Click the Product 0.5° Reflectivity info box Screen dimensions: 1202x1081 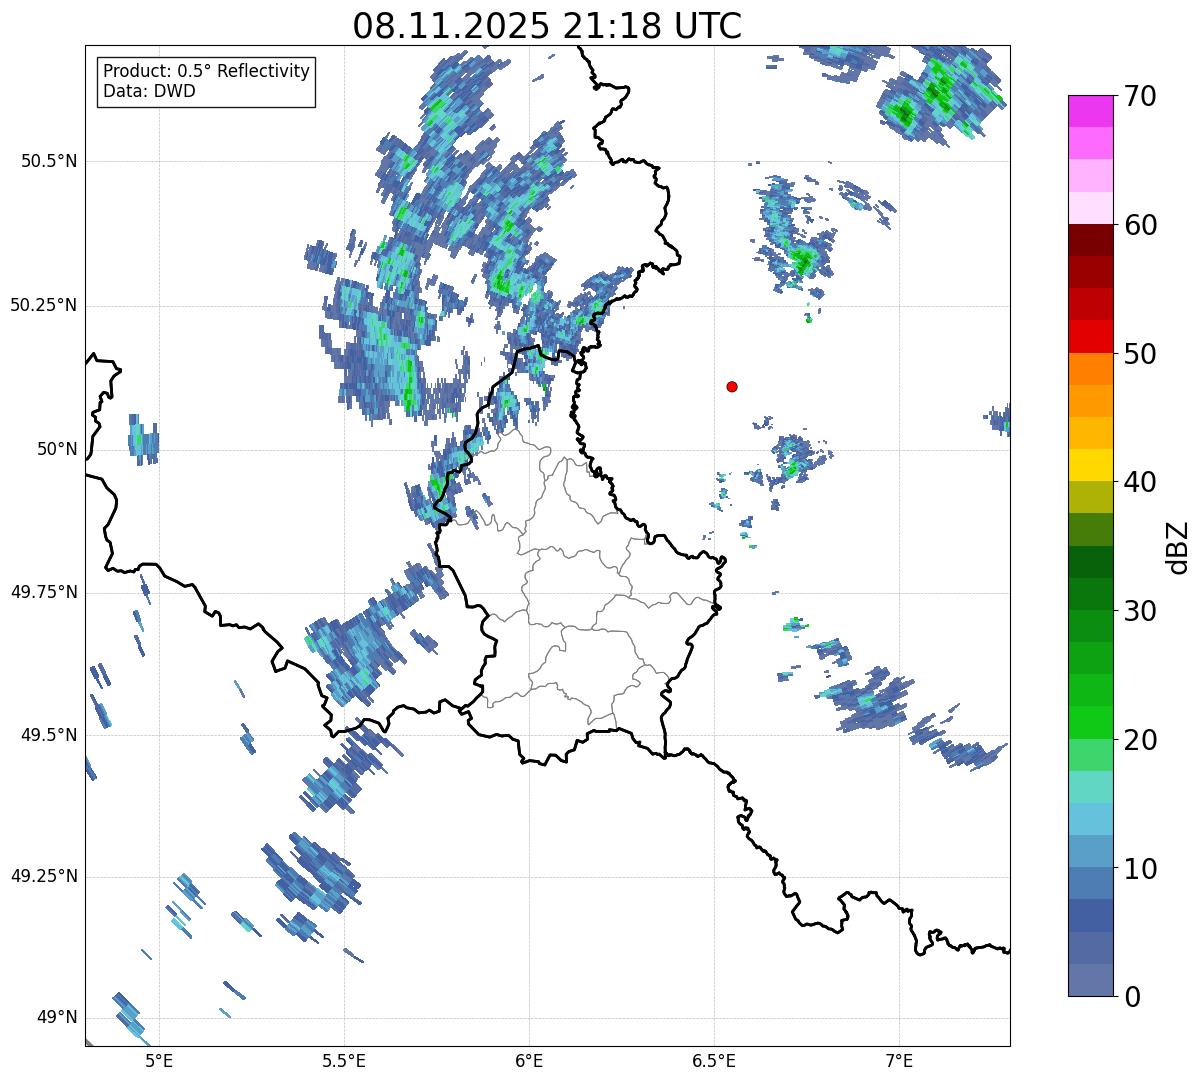coord(206,82)
